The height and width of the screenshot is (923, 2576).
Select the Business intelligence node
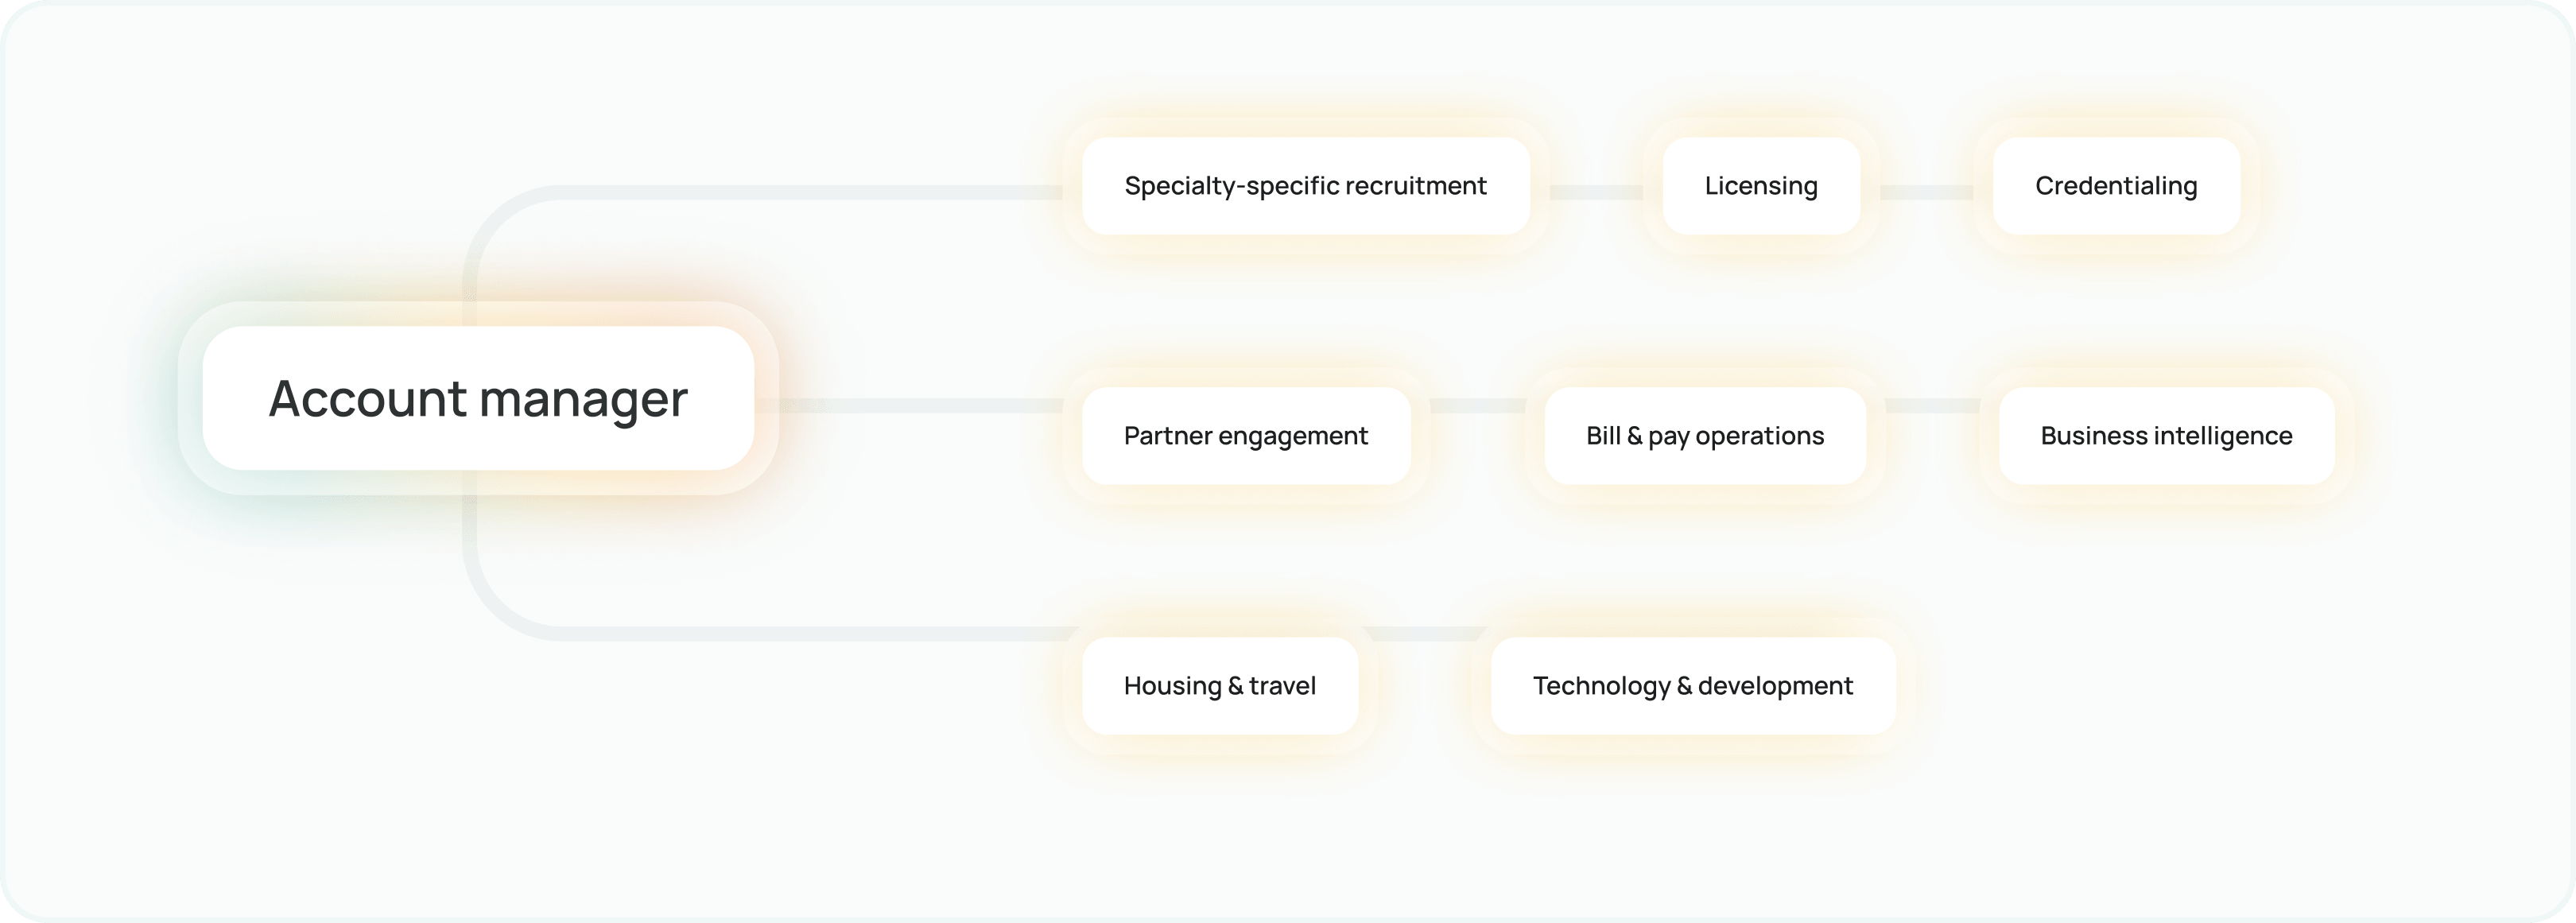[x=2166, y=436]
